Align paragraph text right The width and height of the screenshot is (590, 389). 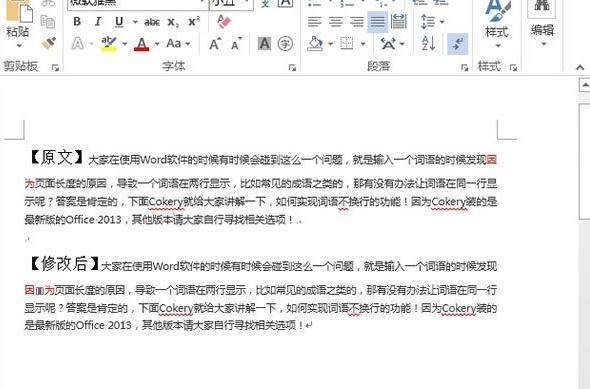click(357, 21)
